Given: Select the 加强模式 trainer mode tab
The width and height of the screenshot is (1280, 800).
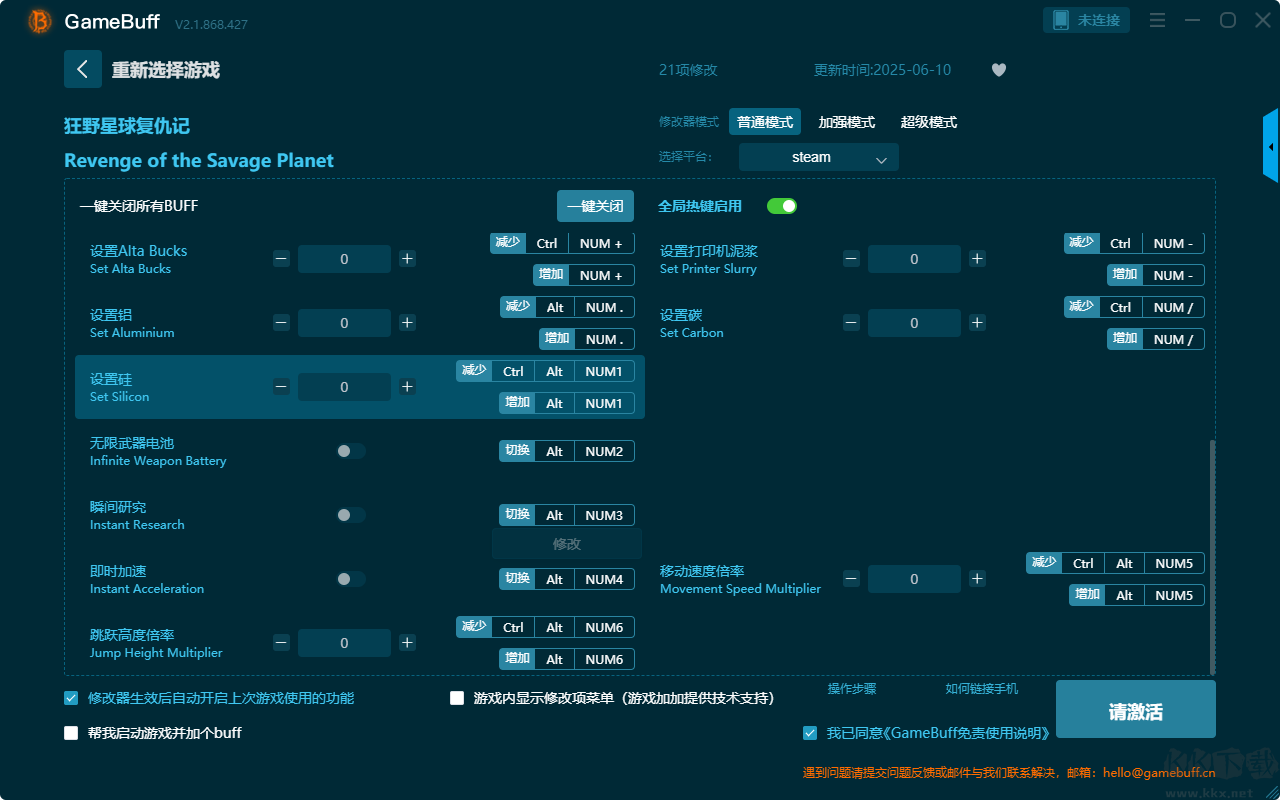Looking at the screenshot, I should 847,122.
